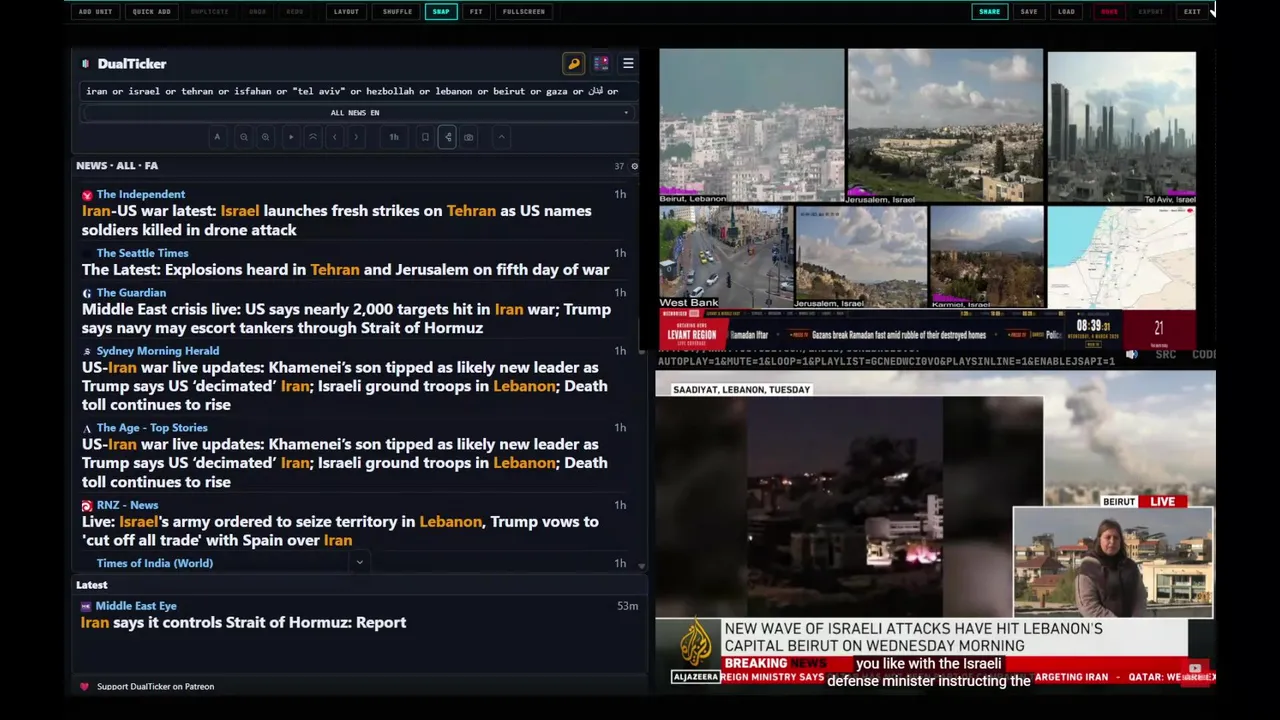Screen dimensions: 1280x720
Task: Take a snapshot with the camera icon
Action: click(x=468, y=137)
